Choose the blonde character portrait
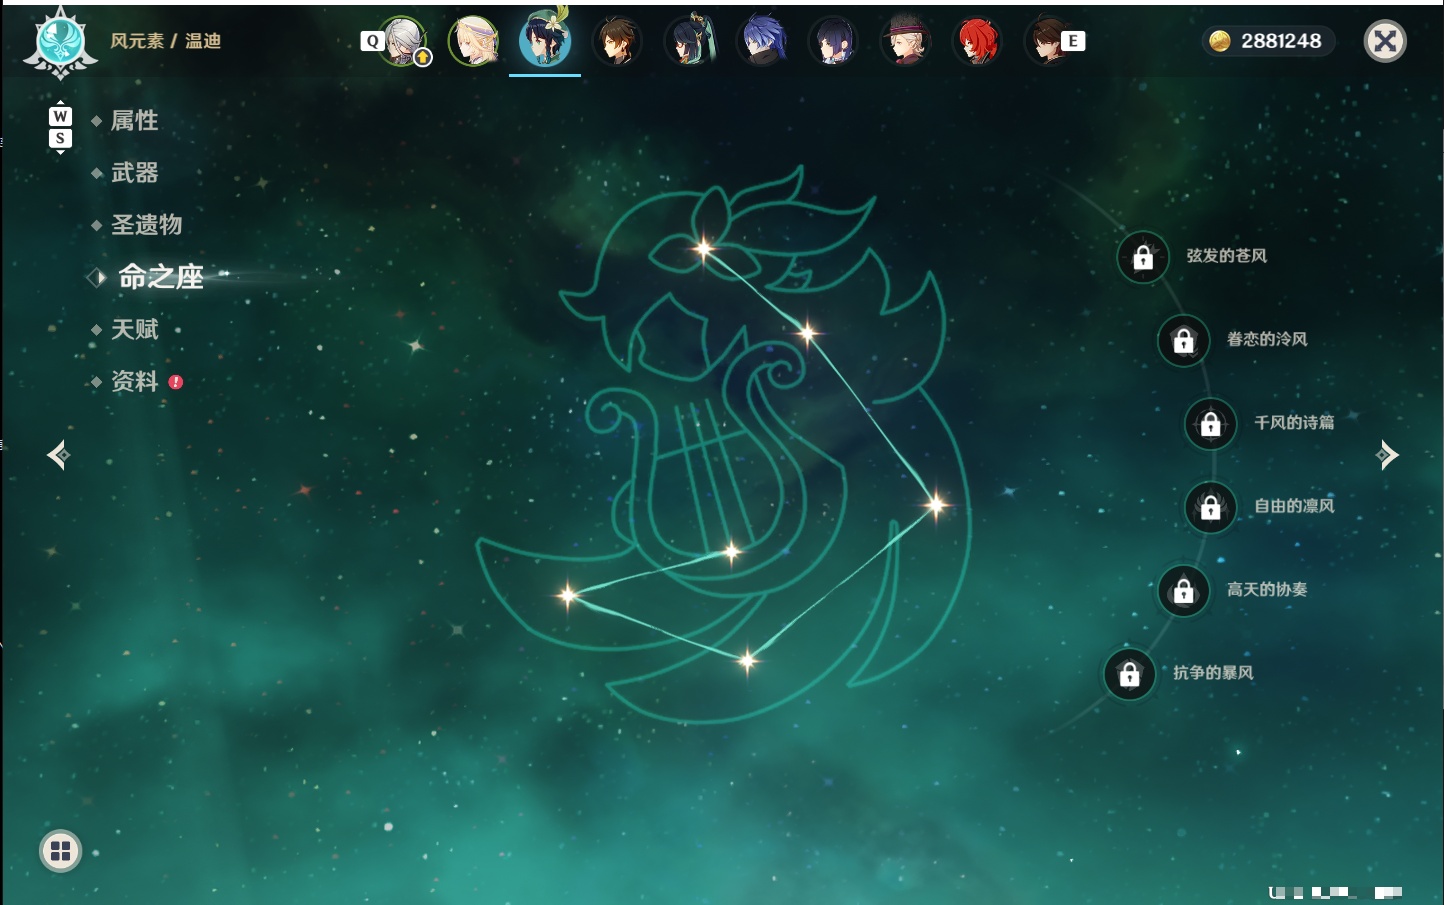Image resolution: width=1444 pixels, height=905 pixels. [x=472, y=41]
